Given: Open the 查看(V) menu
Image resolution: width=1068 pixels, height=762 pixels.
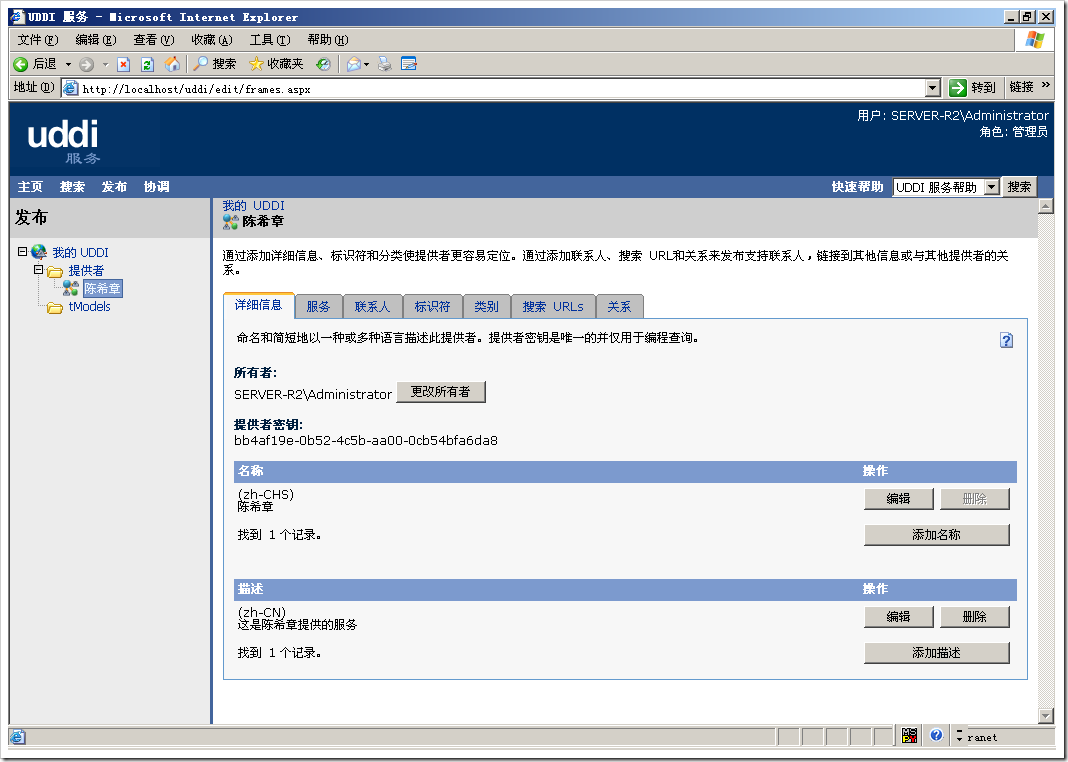Looking at the screenshot, I should click(x=154, y=39).
